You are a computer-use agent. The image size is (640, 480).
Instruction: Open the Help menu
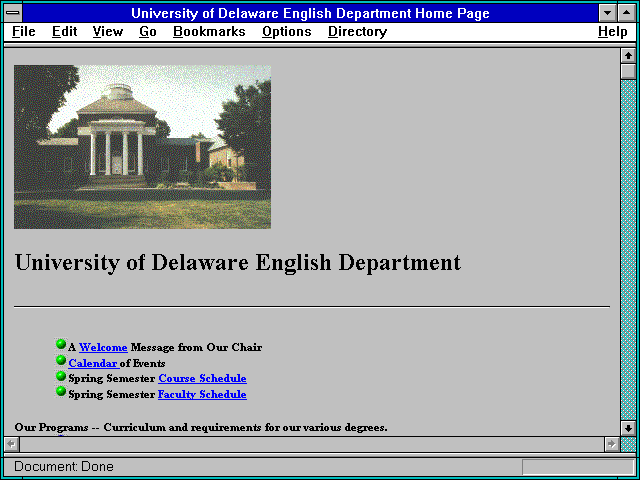(613, 32)
